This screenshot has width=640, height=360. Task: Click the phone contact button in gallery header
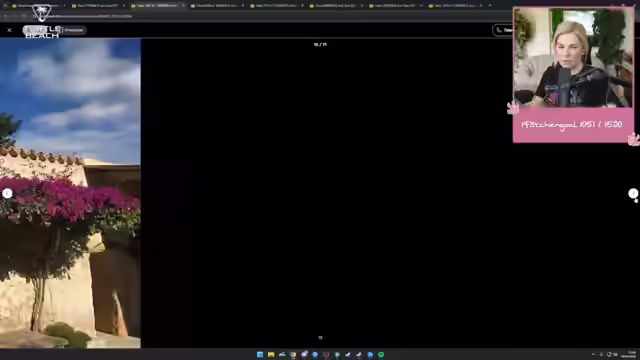point(503,30)
